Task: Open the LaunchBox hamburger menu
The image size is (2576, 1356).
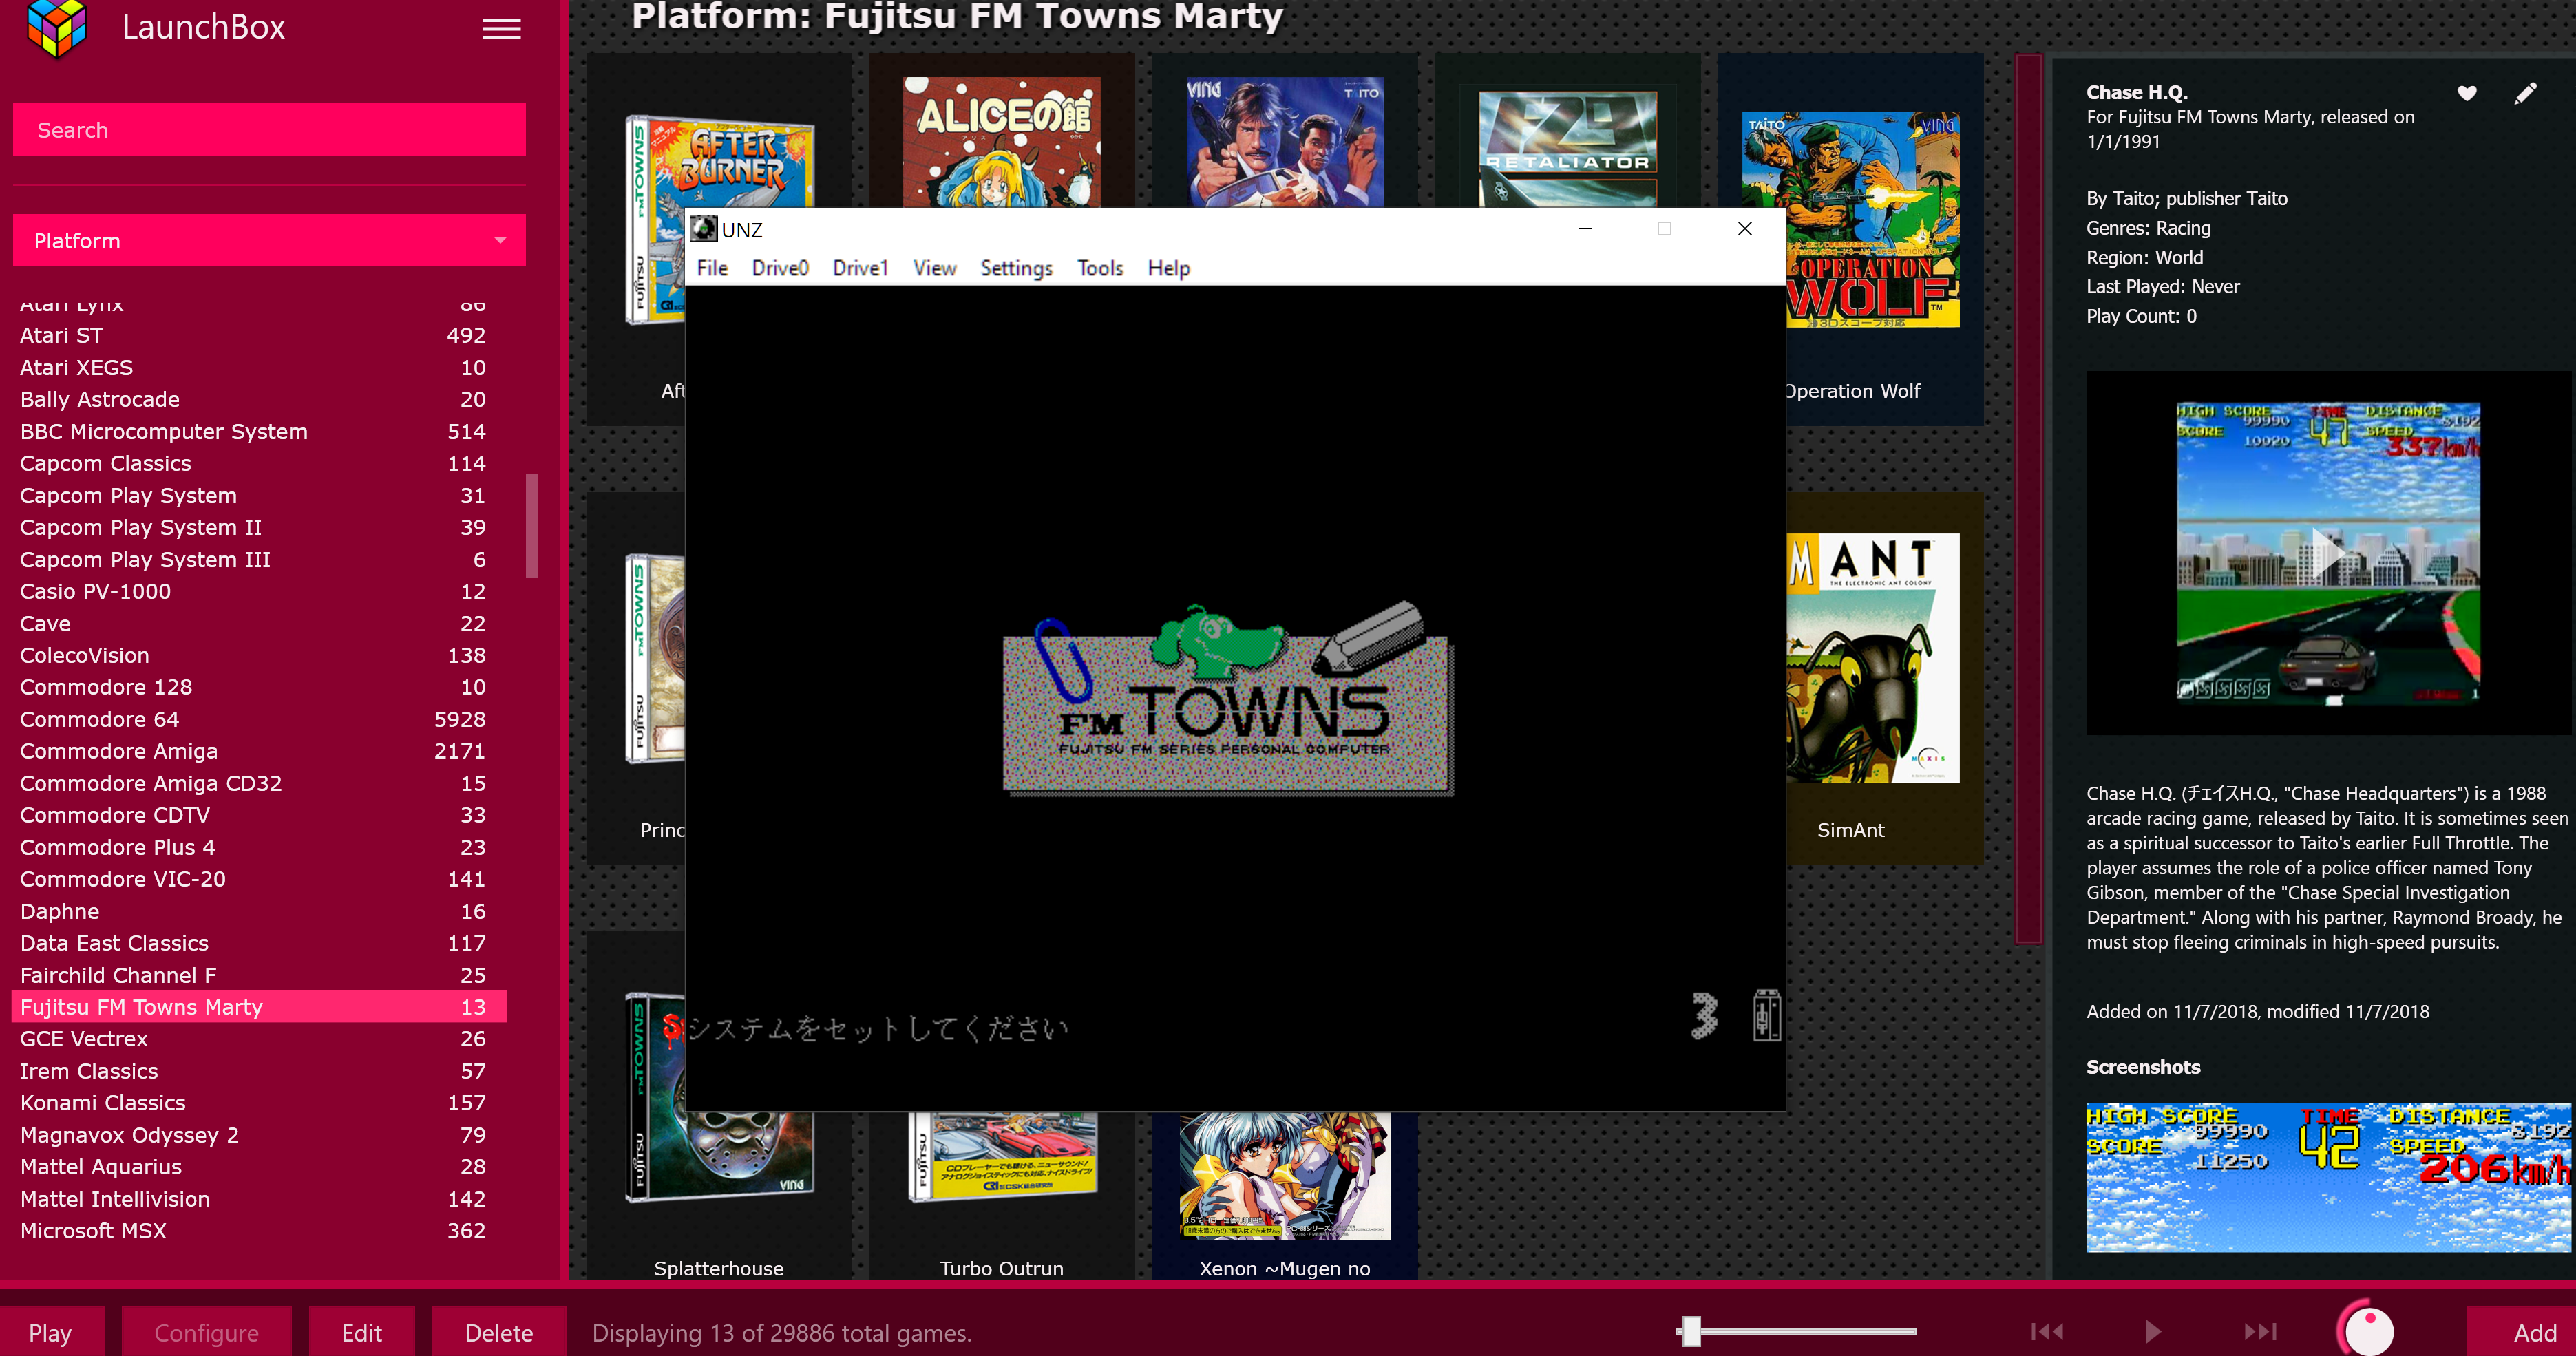Action: (x=501, y=29)
